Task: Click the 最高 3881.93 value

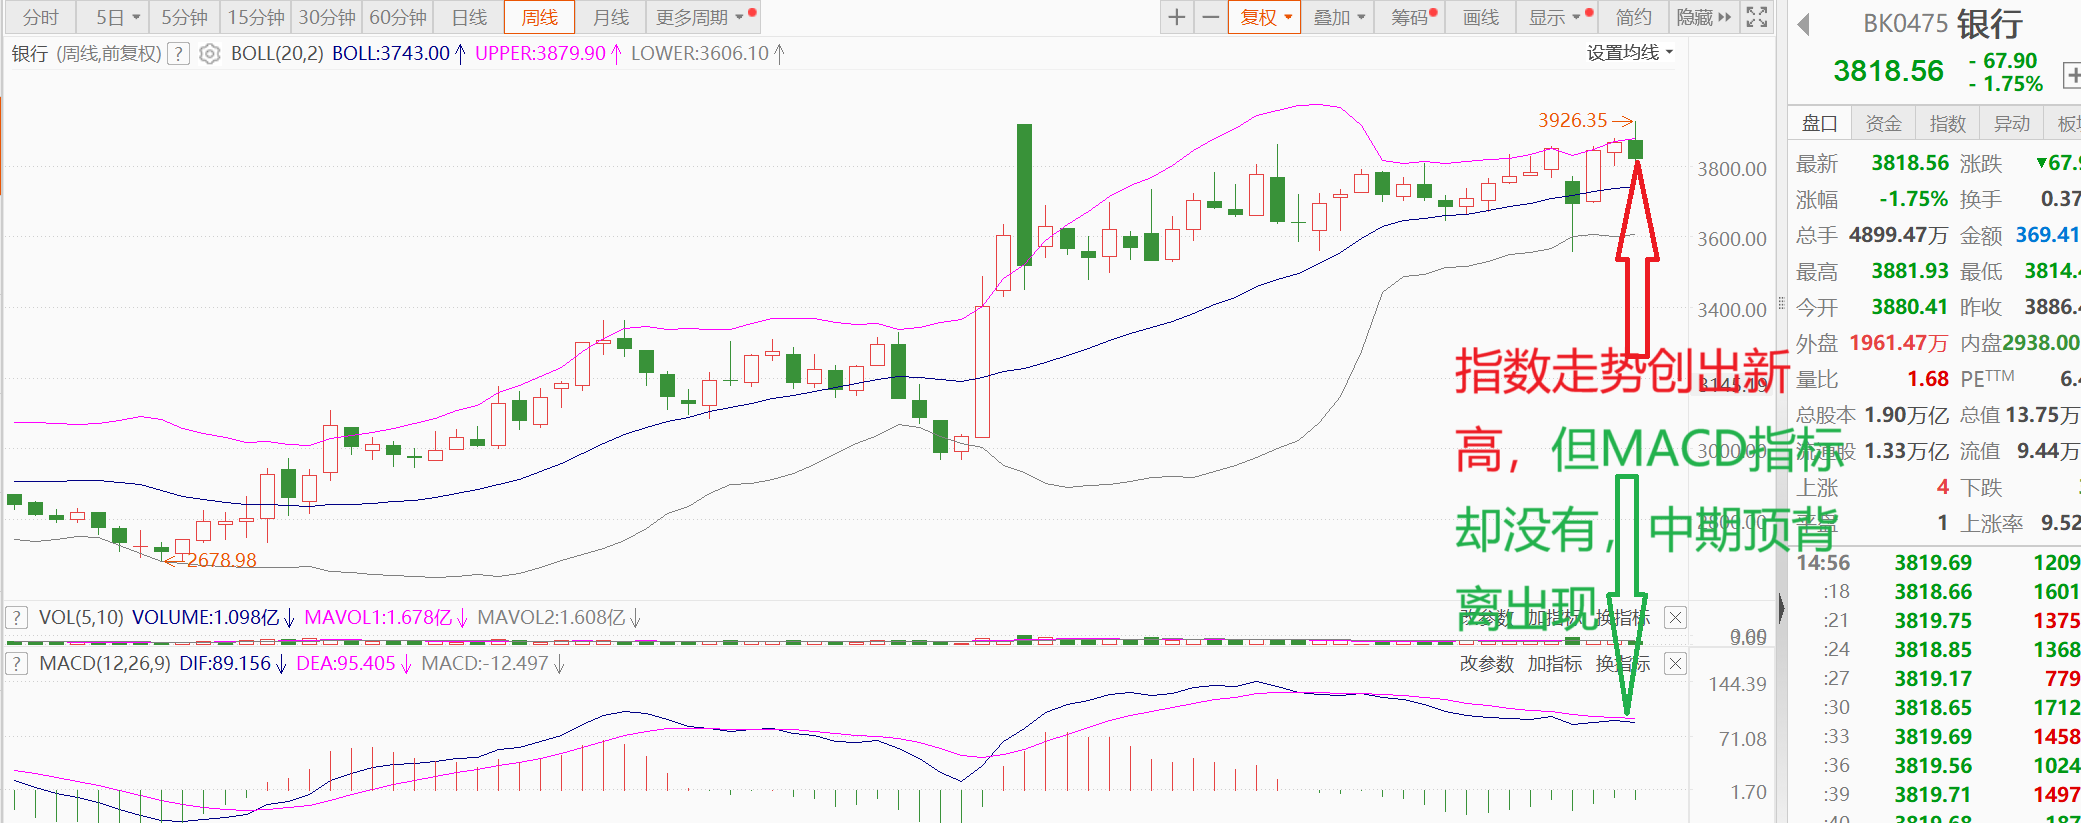Action: click(x=1910, y=271)
